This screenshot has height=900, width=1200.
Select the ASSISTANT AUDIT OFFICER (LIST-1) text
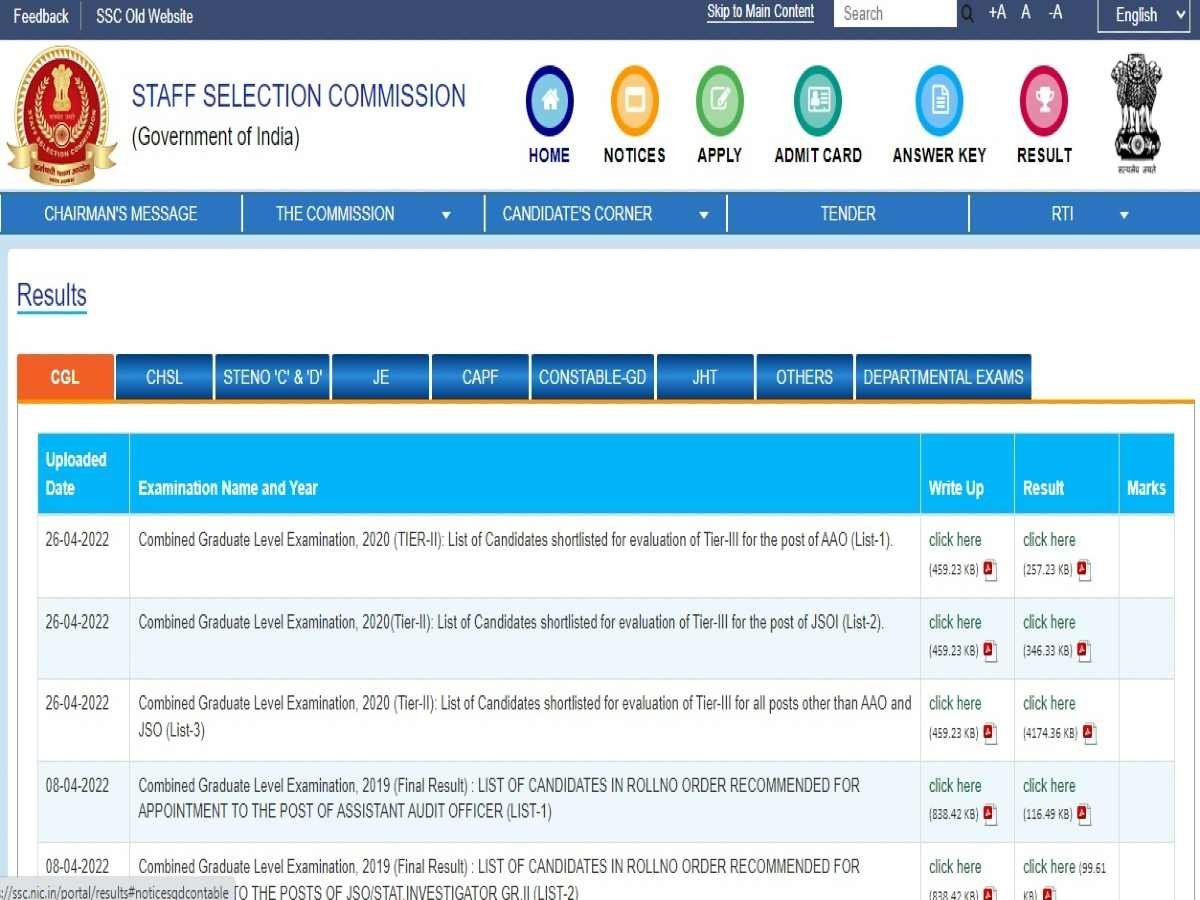pyautogui.click(x=499, y=799)
